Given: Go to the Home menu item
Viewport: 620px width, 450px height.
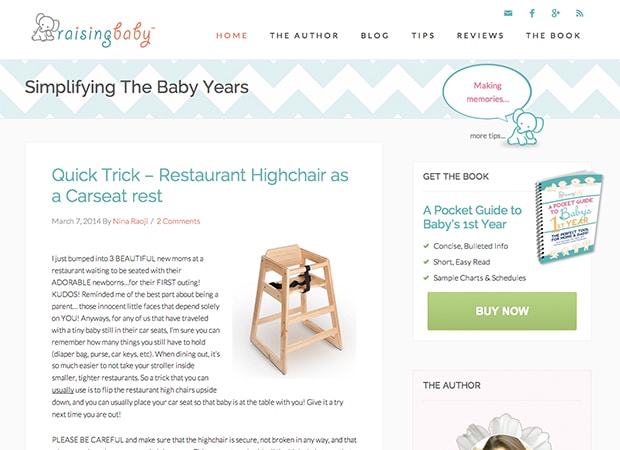Looking at the screenshot, I should click(x=232, y=36).
